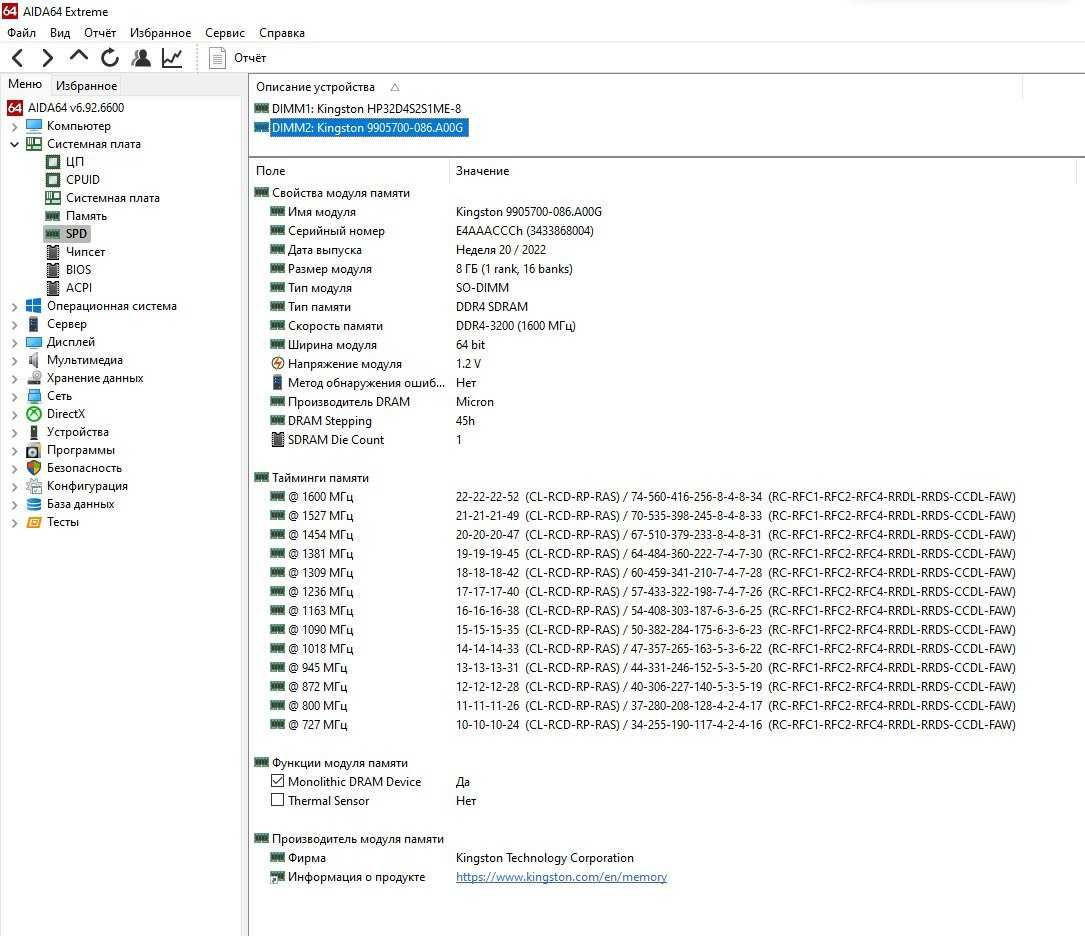1085x936 pixels.
Task: Toggle the Thermal Sensor checkbox
Action: (277, 800)
